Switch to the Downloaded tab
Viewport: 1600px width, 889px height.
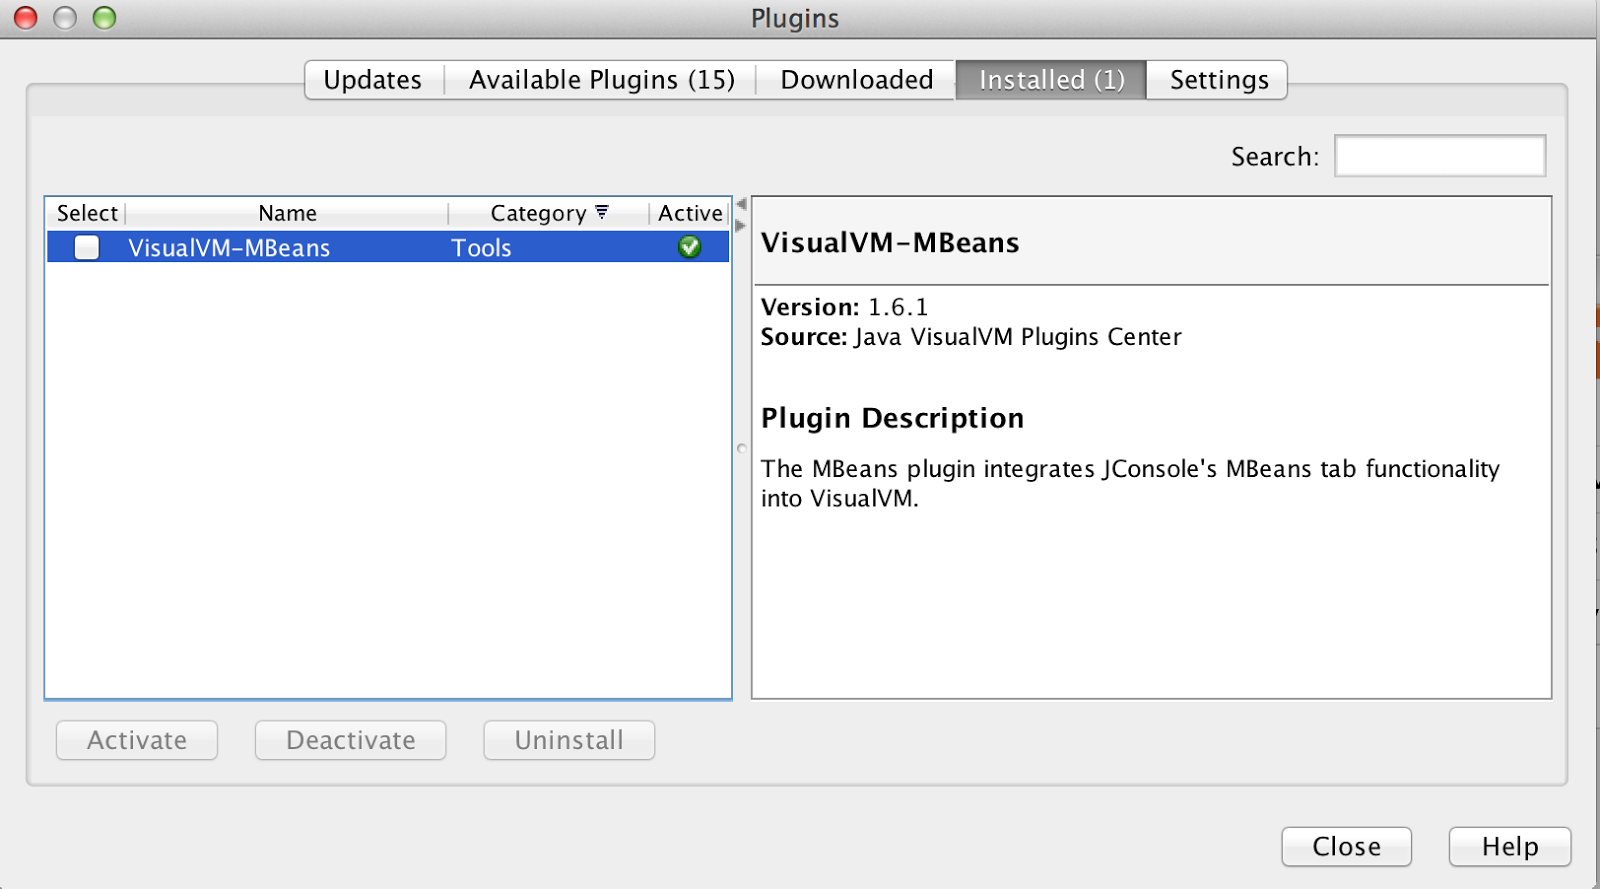click(856, 80)
